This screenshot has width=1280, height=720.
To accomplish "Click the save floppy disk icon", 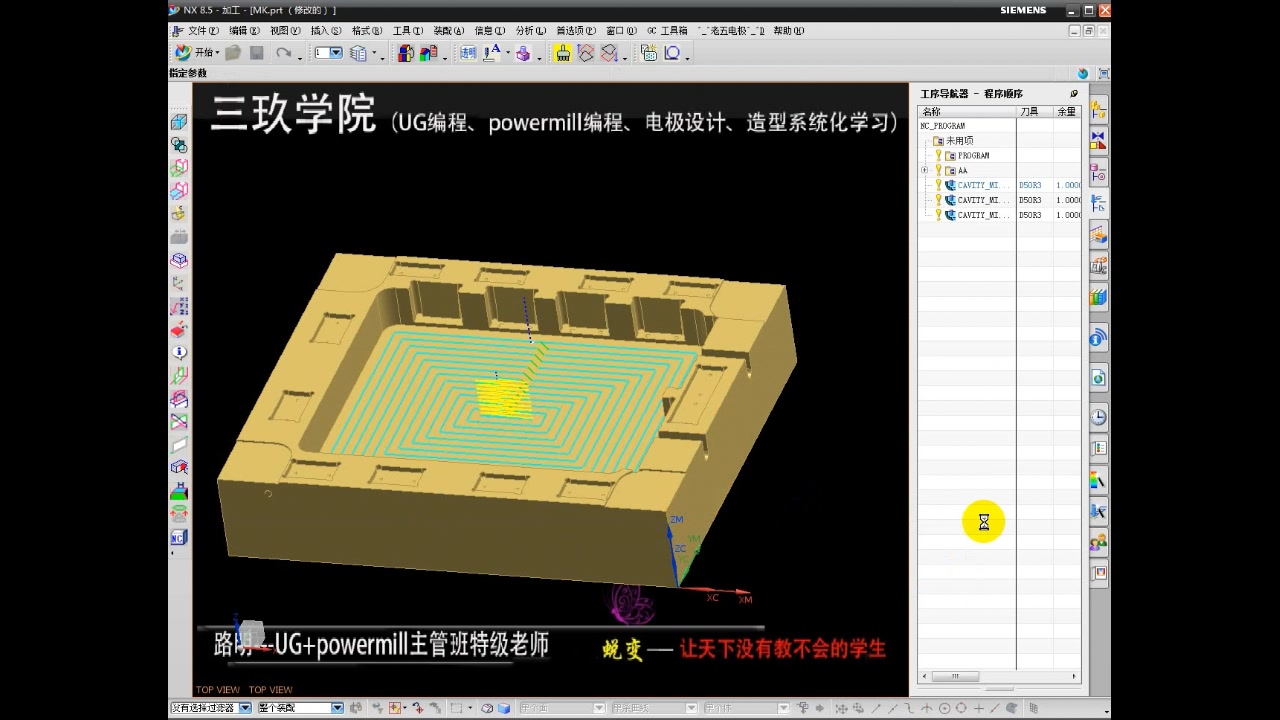I will (257, 53).
